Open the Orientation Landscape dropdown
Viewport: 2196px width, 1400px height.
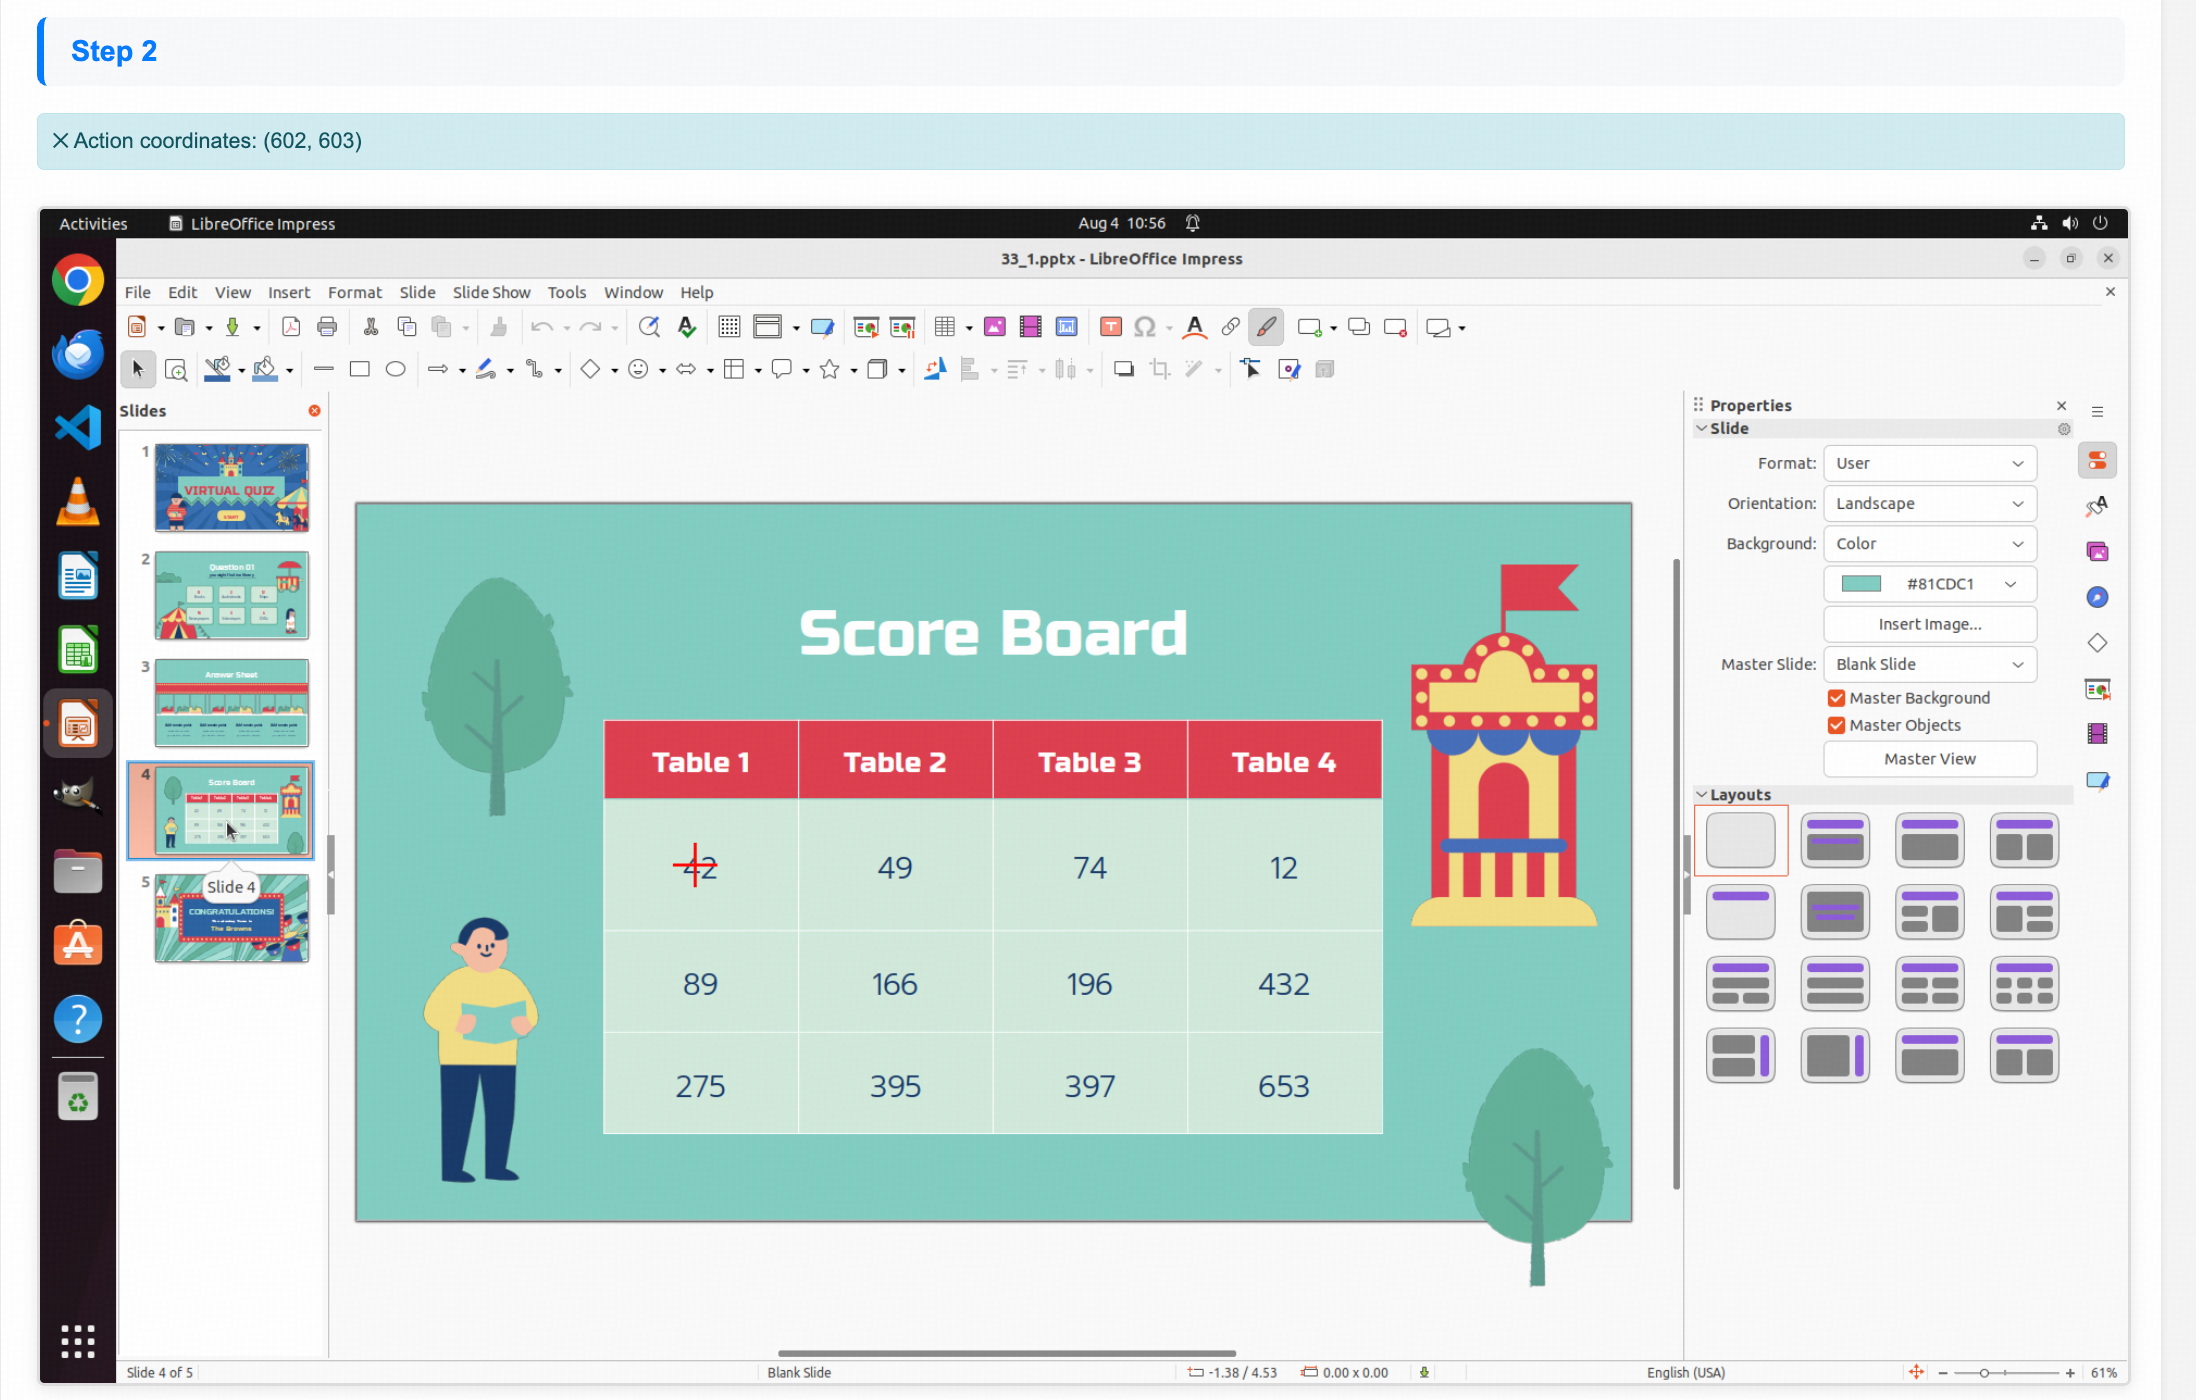[1929, 504]
